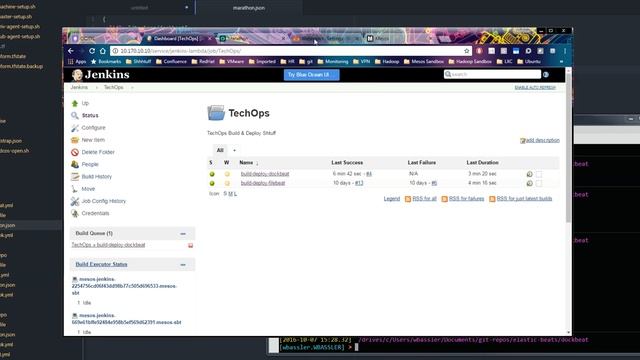Click the TechOps folder icon

pos(216,113)
